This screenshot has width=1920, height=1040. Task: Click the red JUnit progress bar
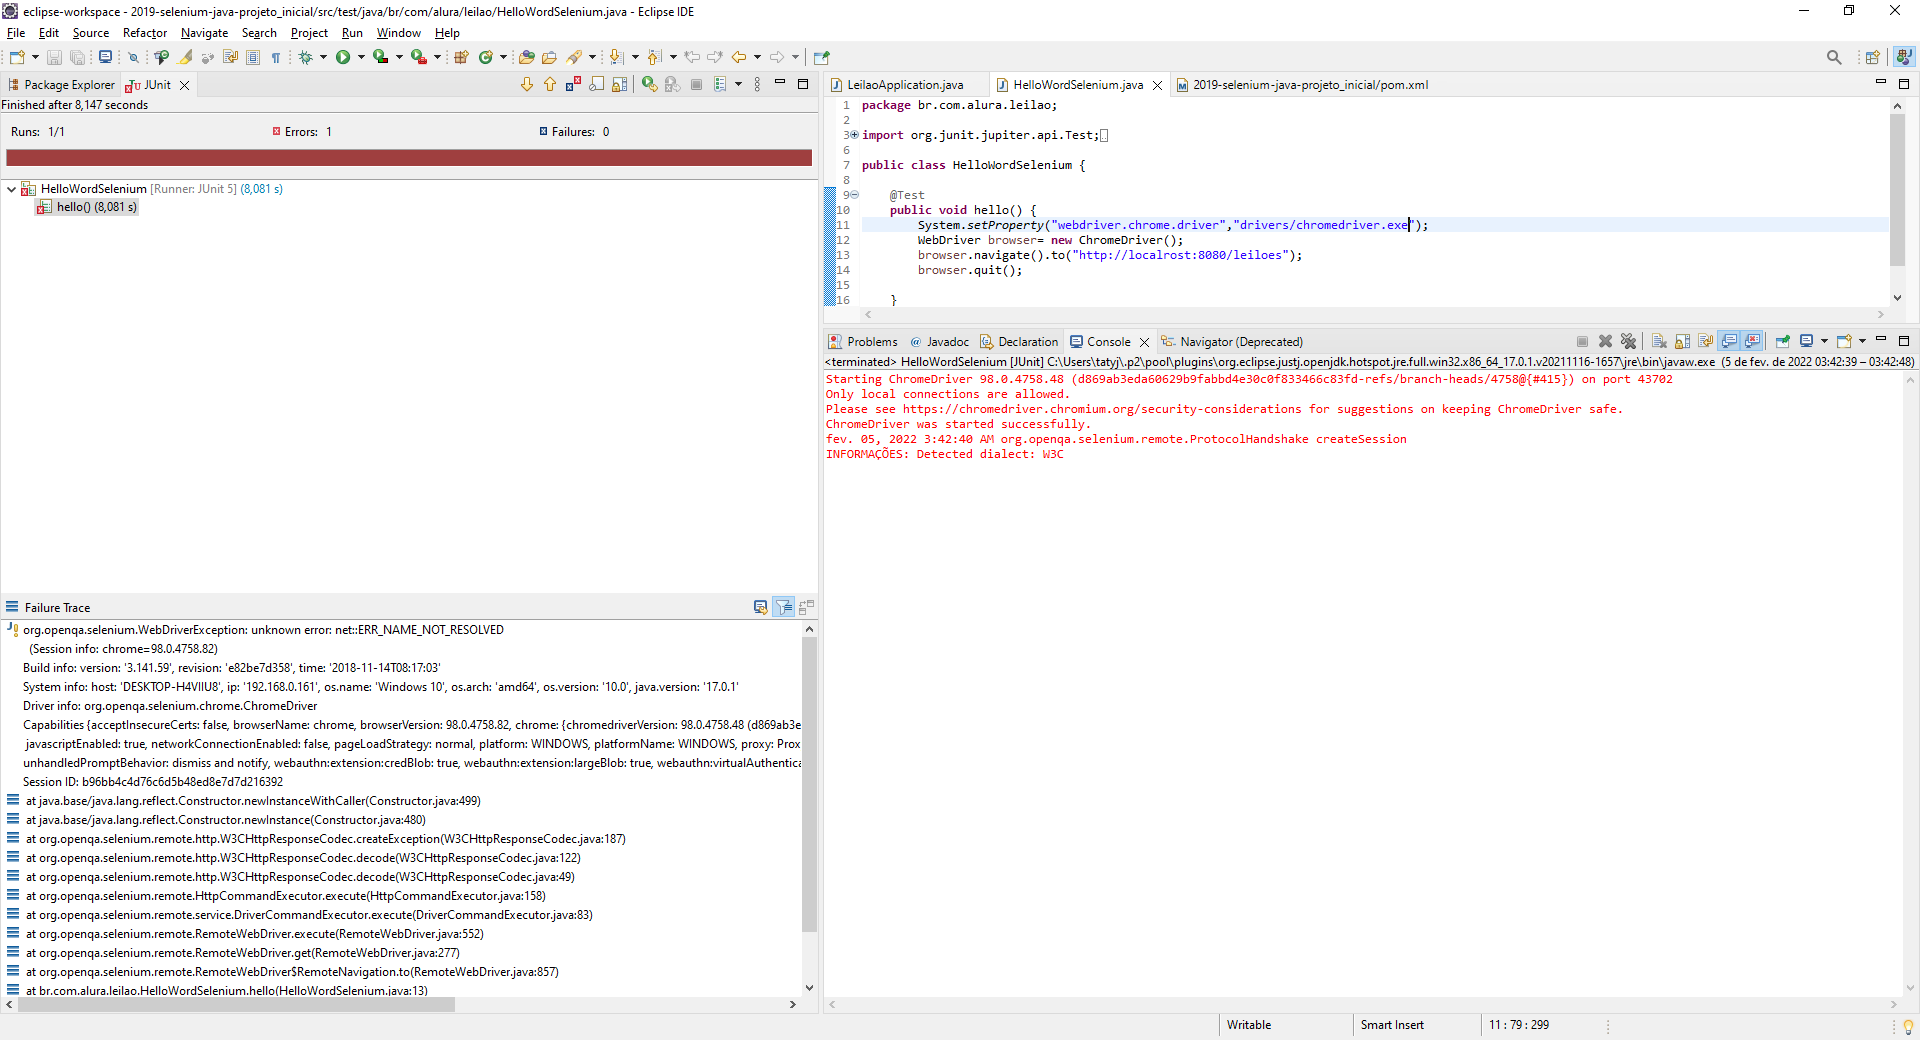408,157
